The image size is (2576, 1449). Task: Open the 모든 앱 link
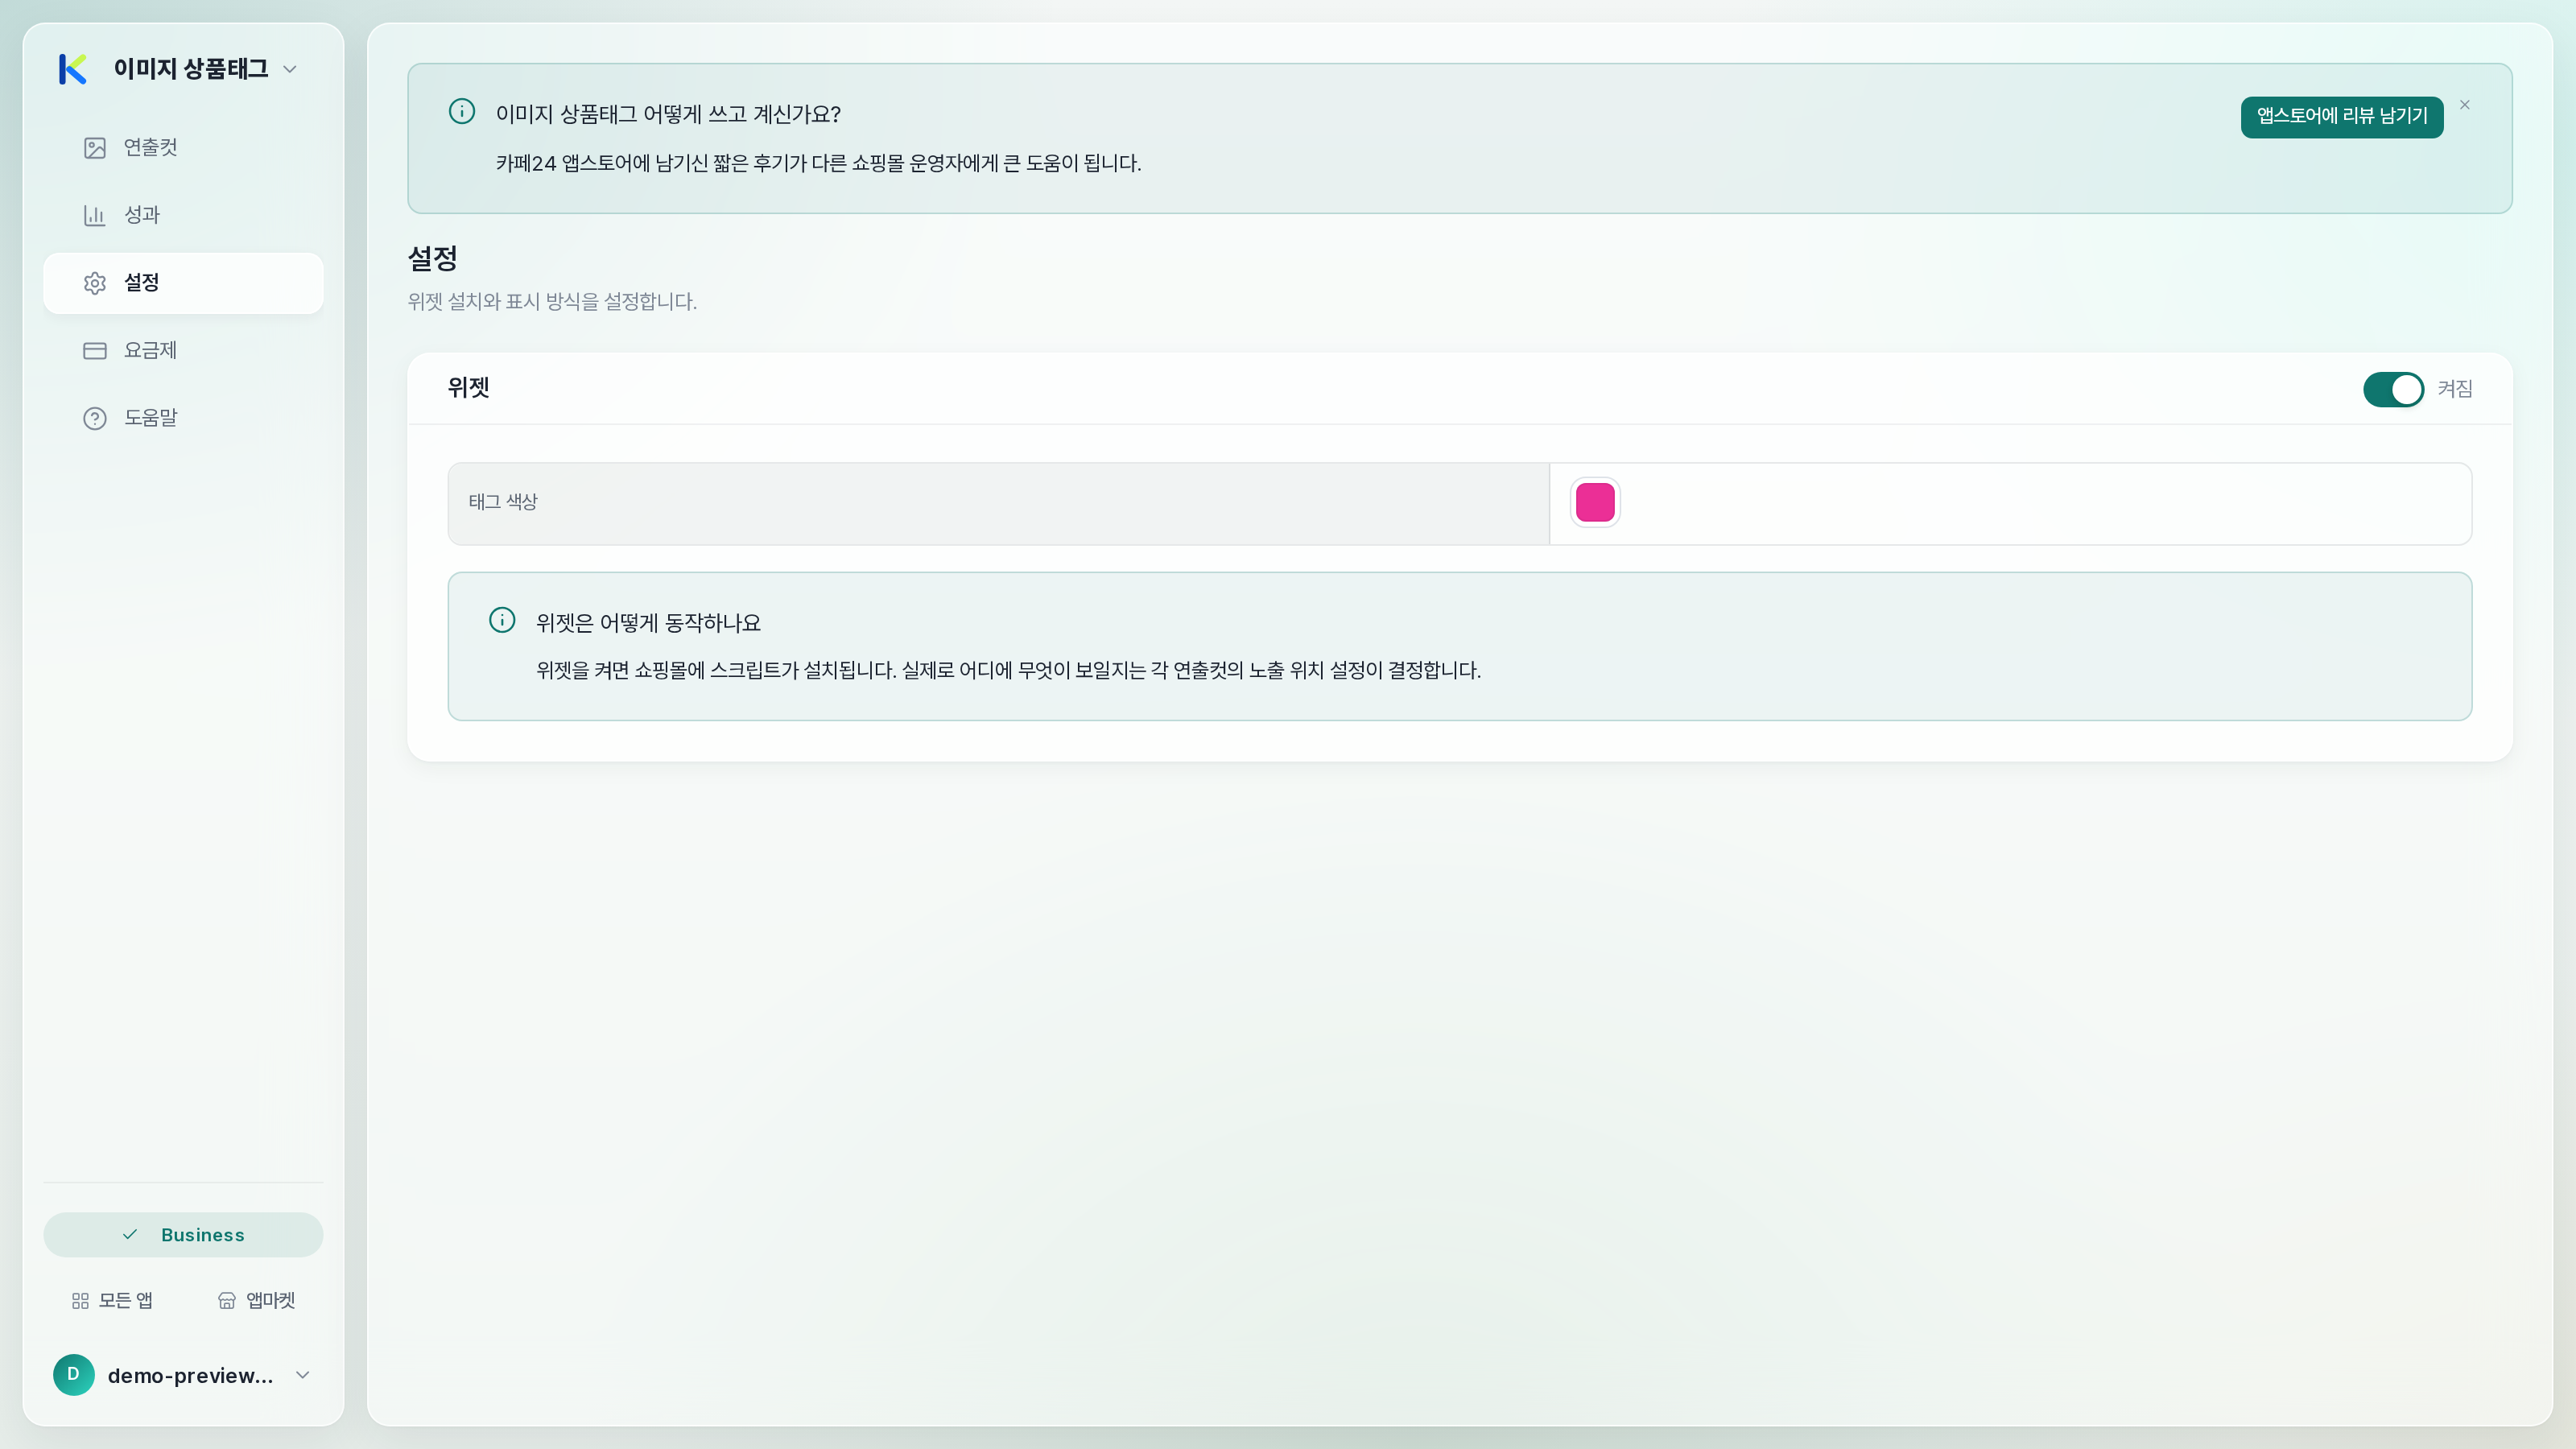point(112,1300)
